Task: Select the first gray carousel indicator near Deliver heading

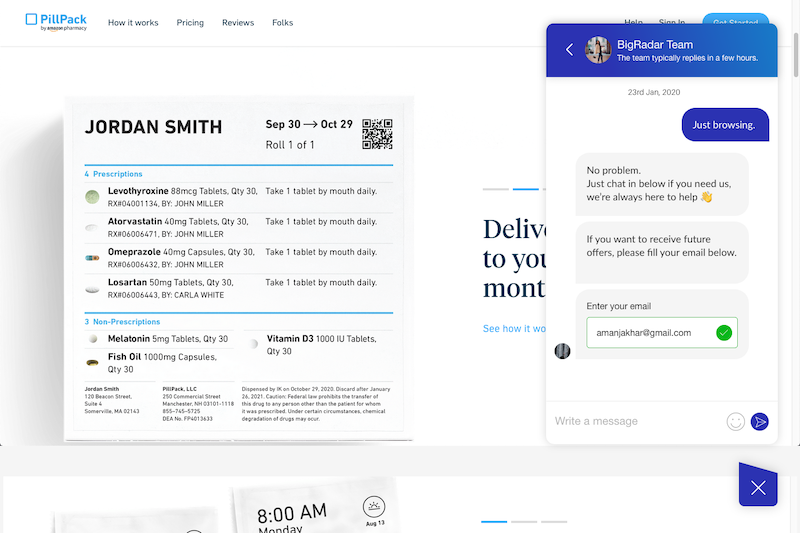Action: 495,189
